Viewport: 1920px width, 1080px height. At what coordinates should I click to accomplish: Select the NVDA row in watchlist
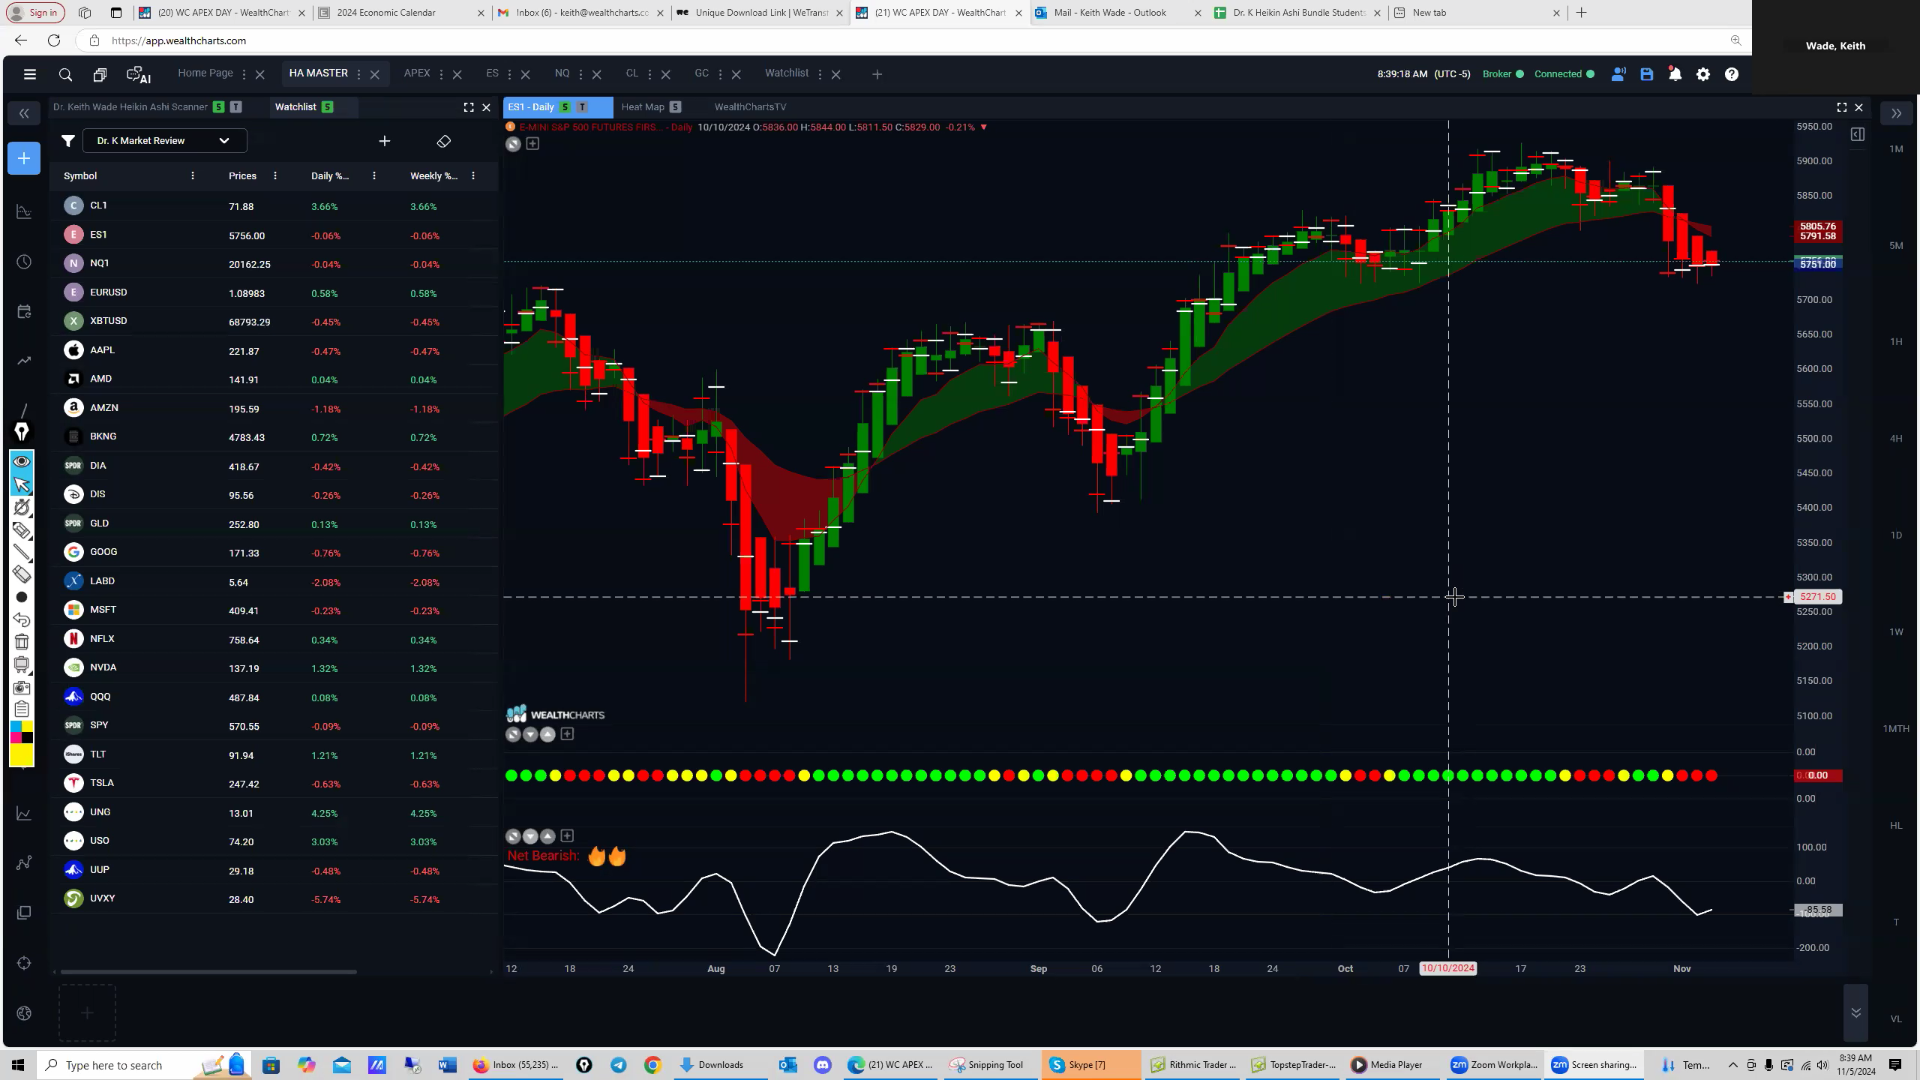tap(274, 668)
